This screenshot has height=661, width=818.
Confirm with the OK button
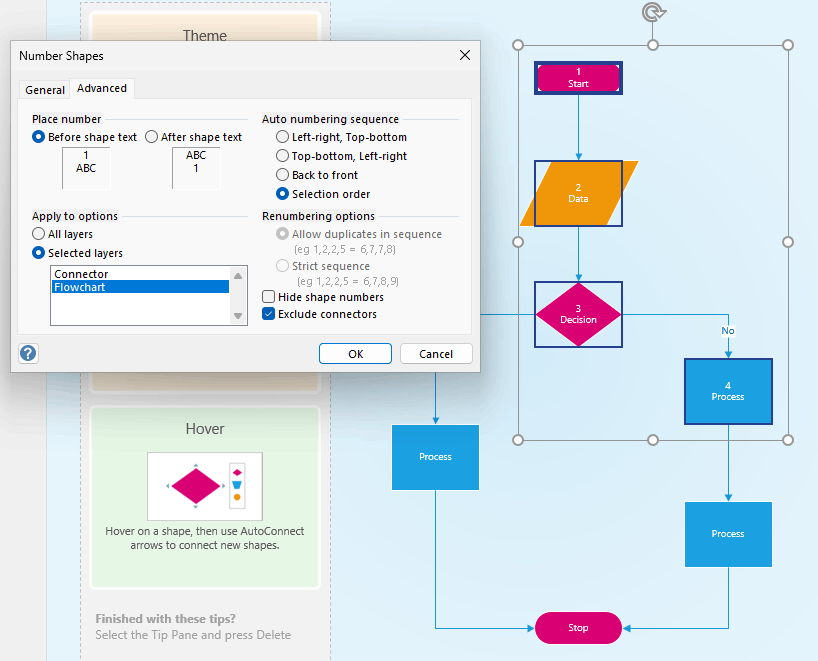[x=355, y=354]
